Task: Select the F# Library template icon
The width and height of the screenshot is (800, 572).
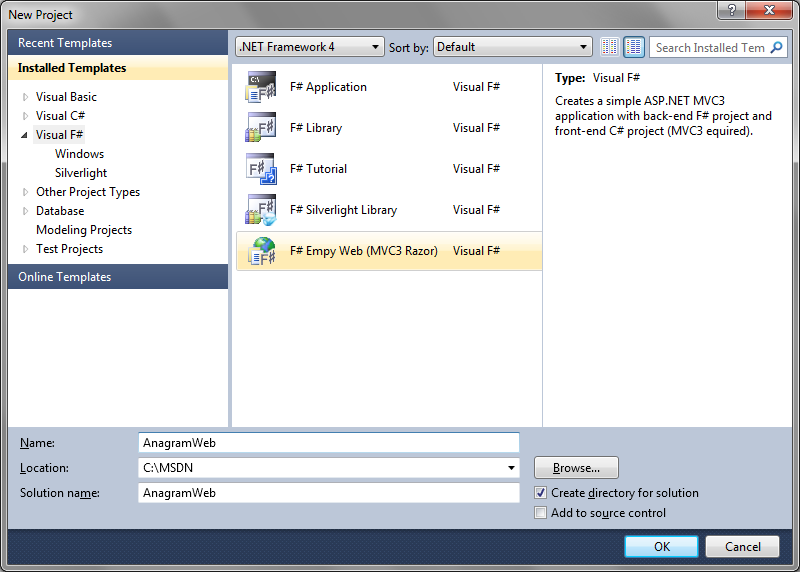Action: 261,128
